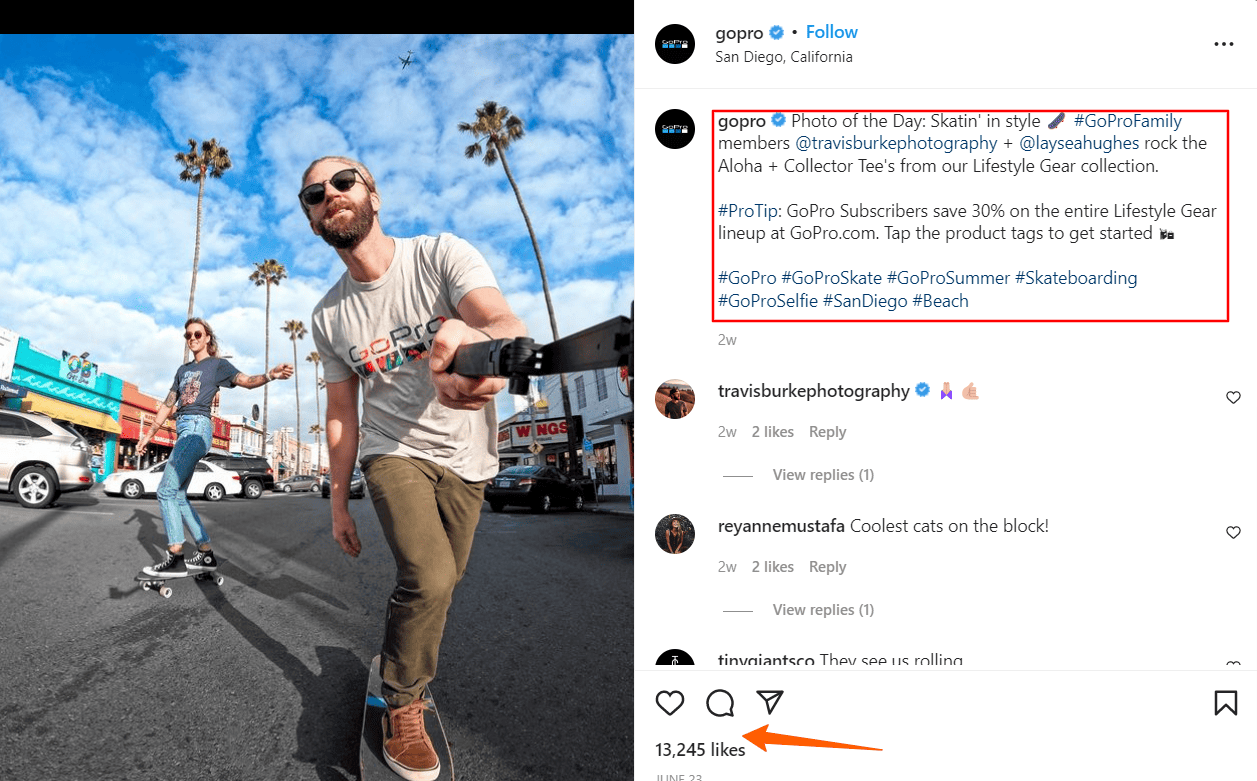This screenshot has width=1257, height=781.
Task: Click the verified badge on travisburkephotography's comment
Action: 922,390
